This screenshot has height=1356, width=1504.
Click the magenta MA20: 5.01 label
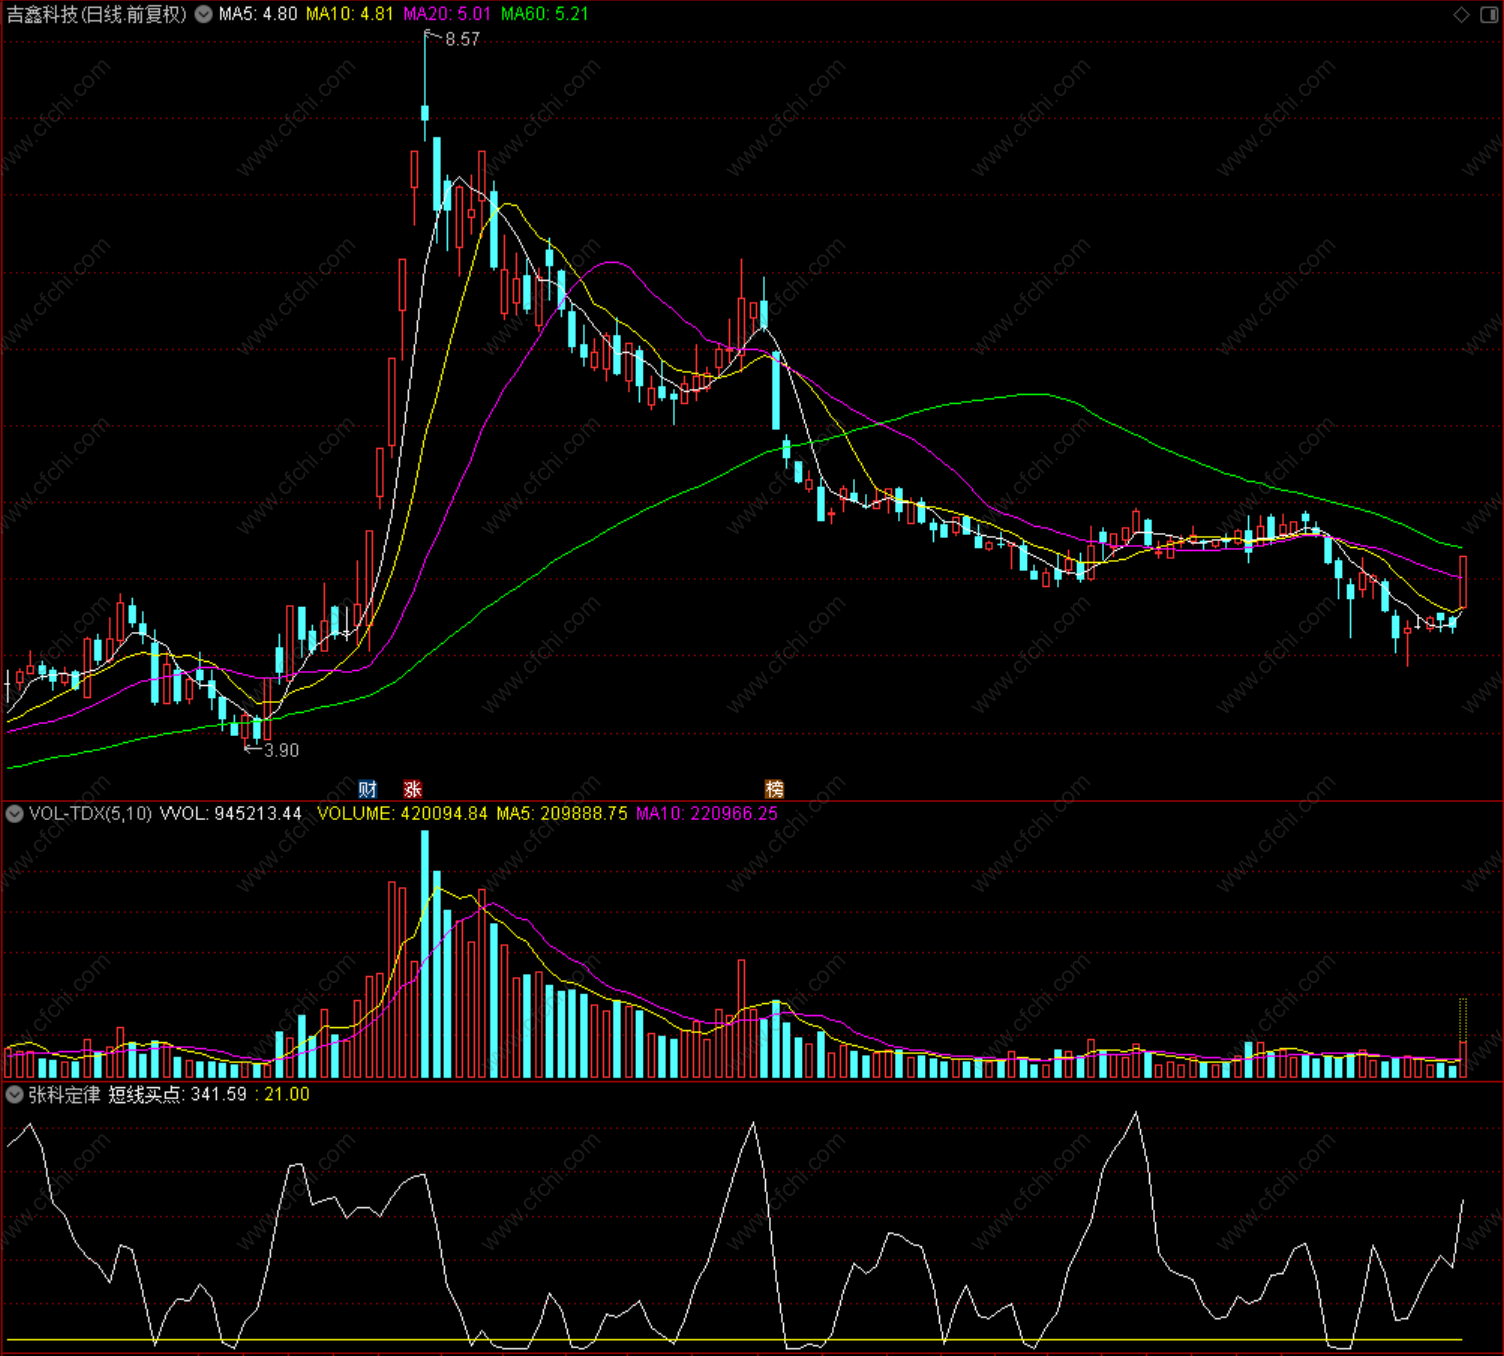pyautogui.click(x=447, y=14)
